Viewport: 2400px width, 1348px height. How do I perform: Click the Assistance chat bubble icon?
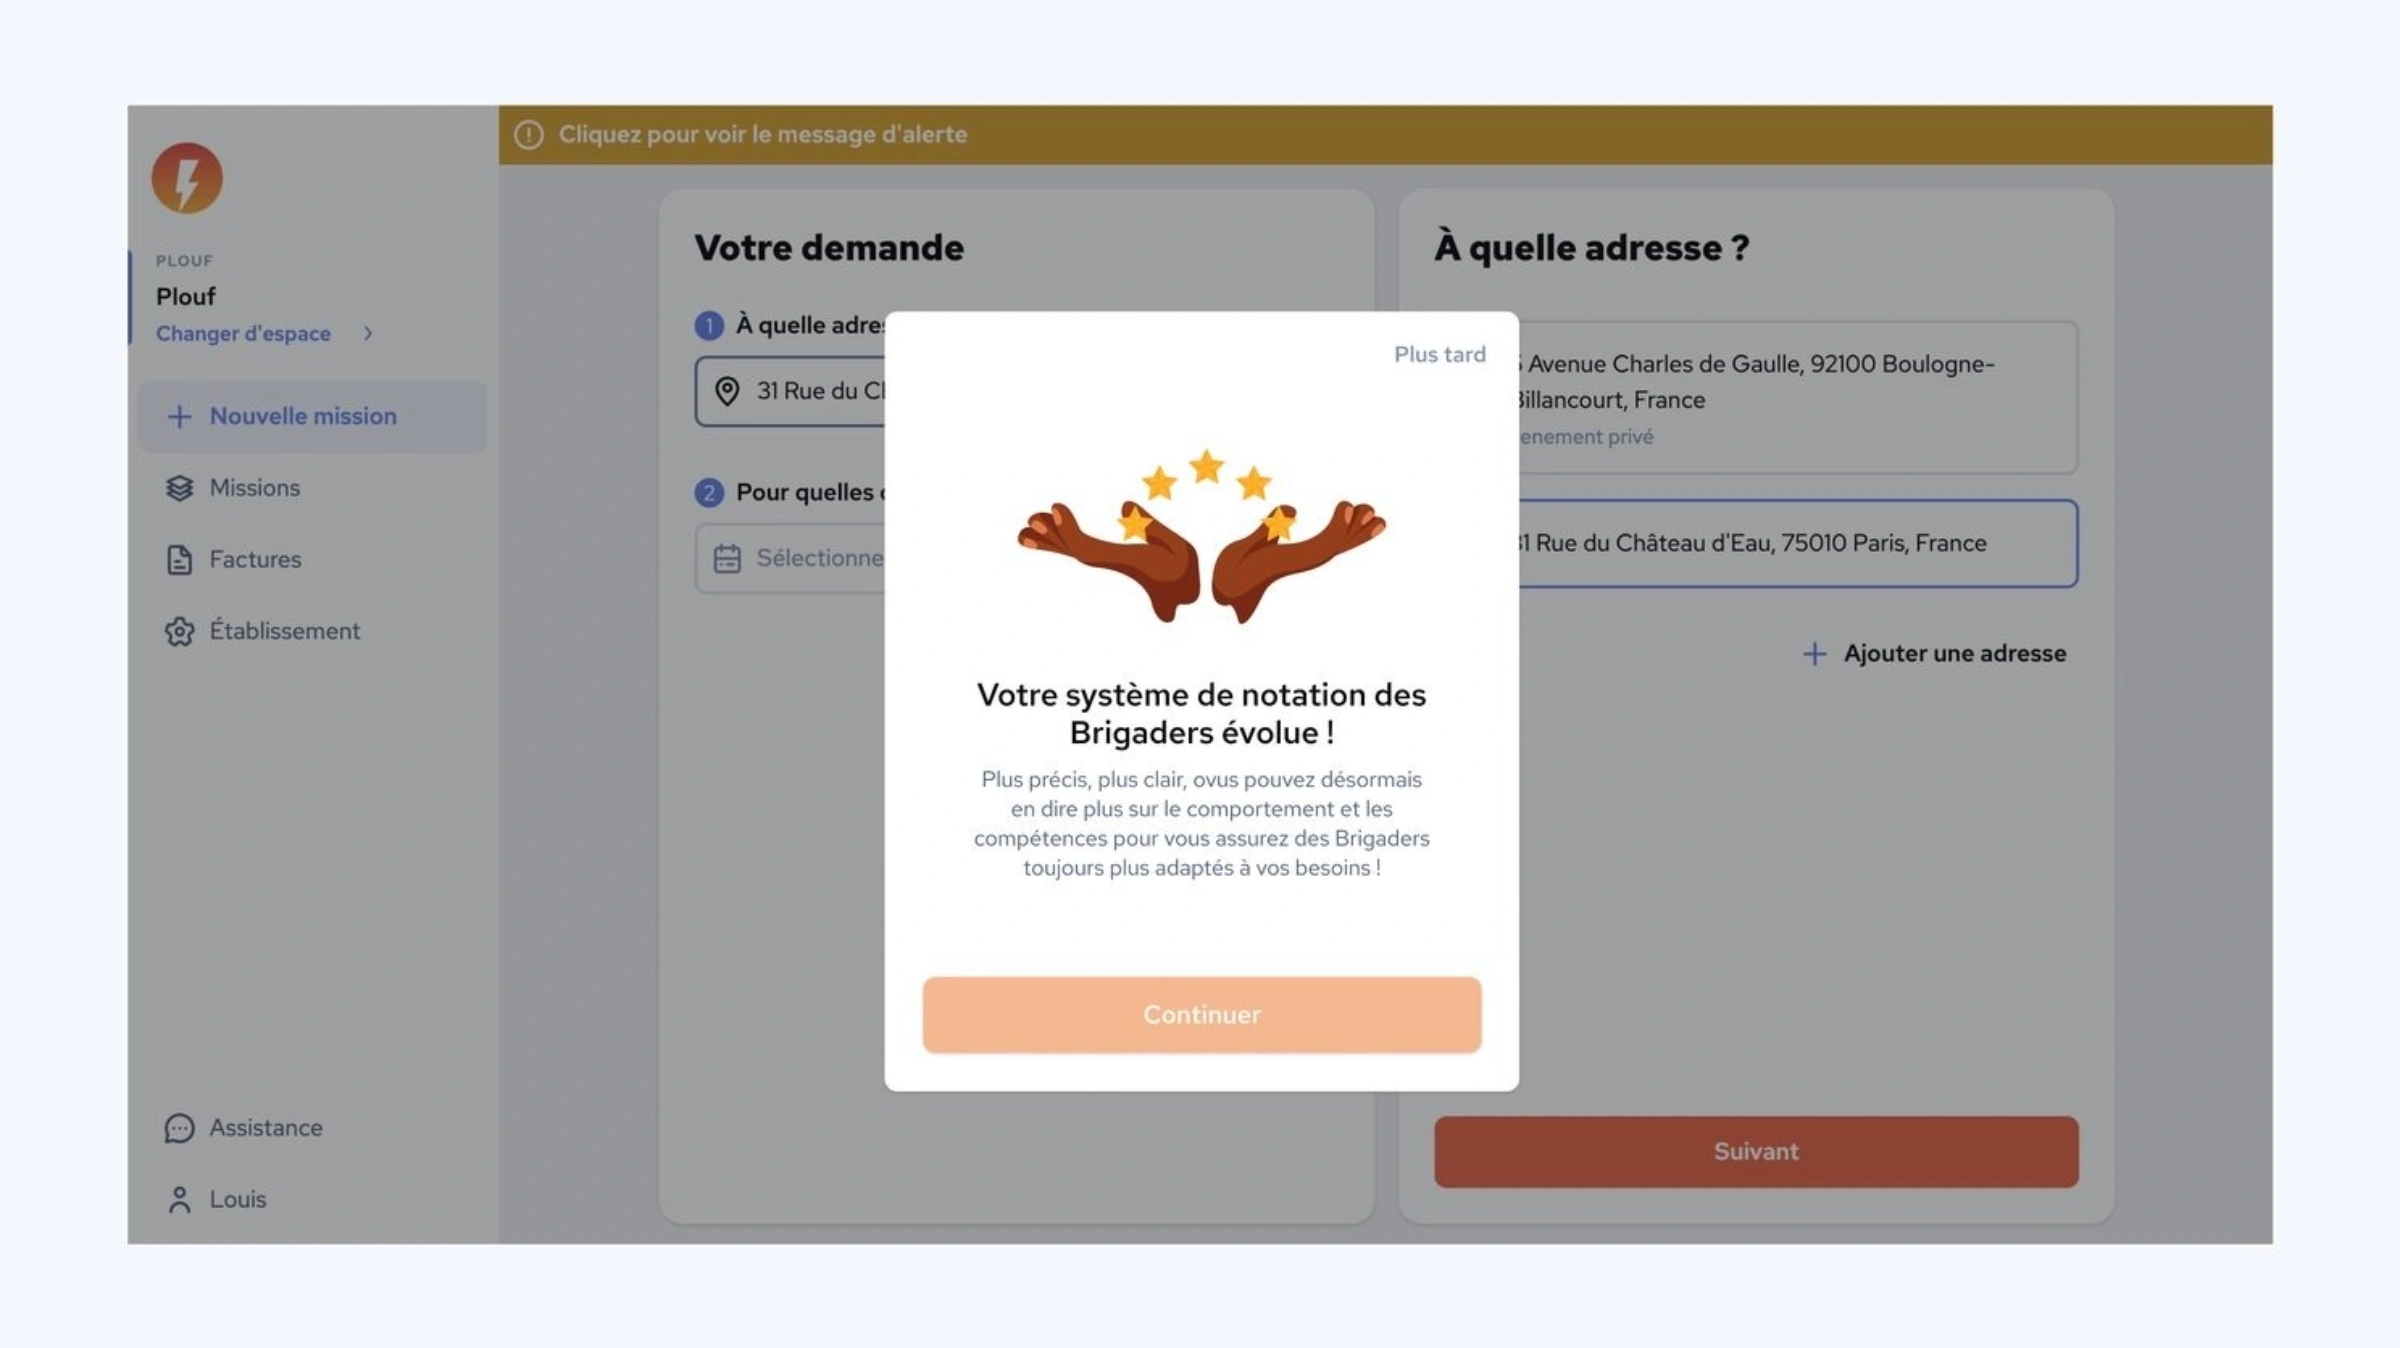(179, 1128)
